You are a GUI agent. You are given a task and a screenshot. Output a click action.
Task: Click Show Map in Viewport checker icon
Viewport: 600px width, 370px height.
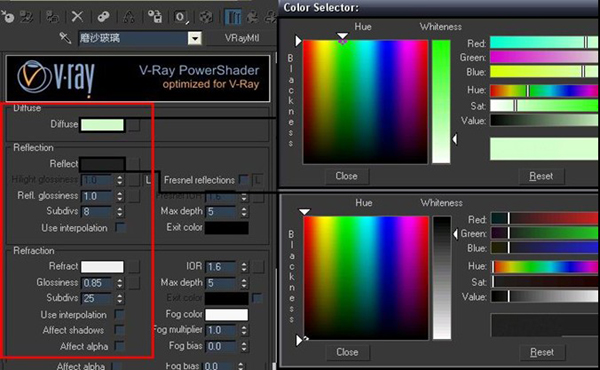pyautogui.click(x=206, y=17)
